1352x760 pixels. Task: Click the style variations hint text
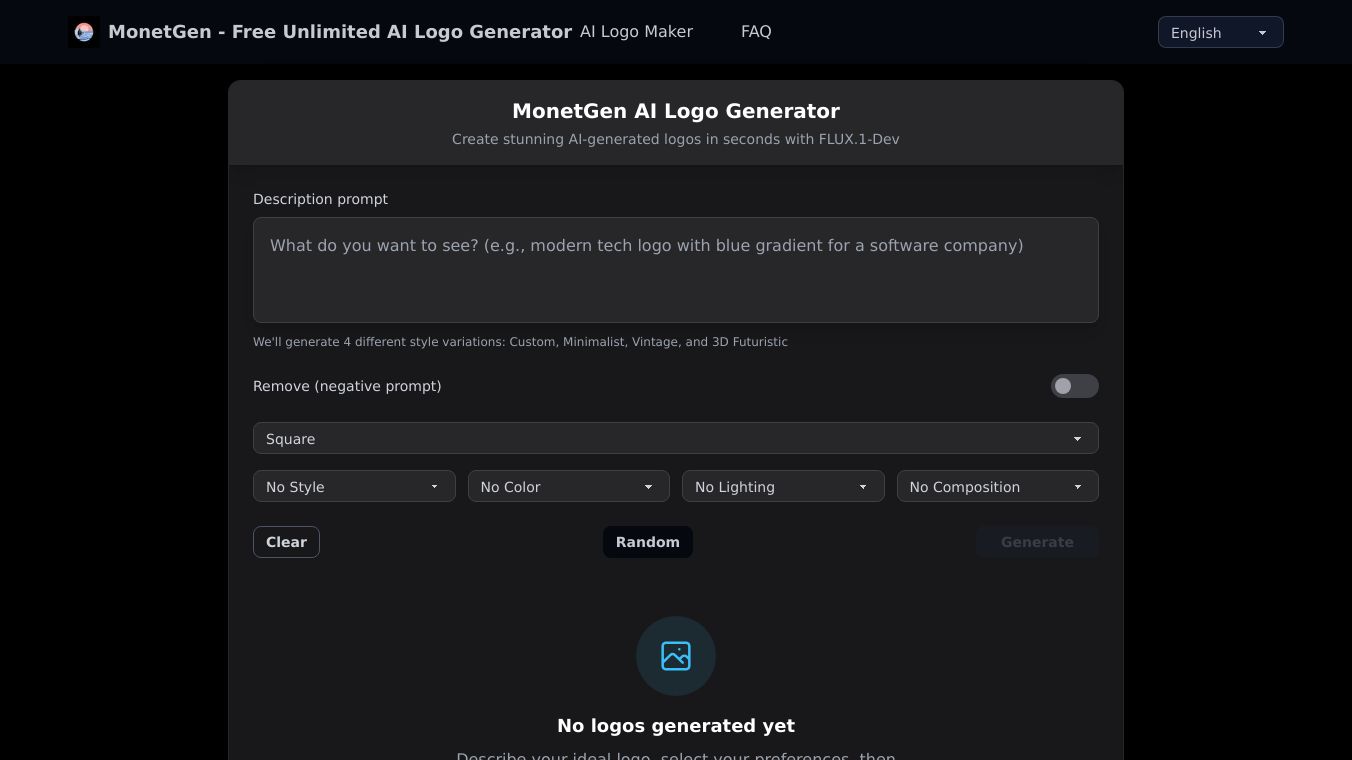520,342
